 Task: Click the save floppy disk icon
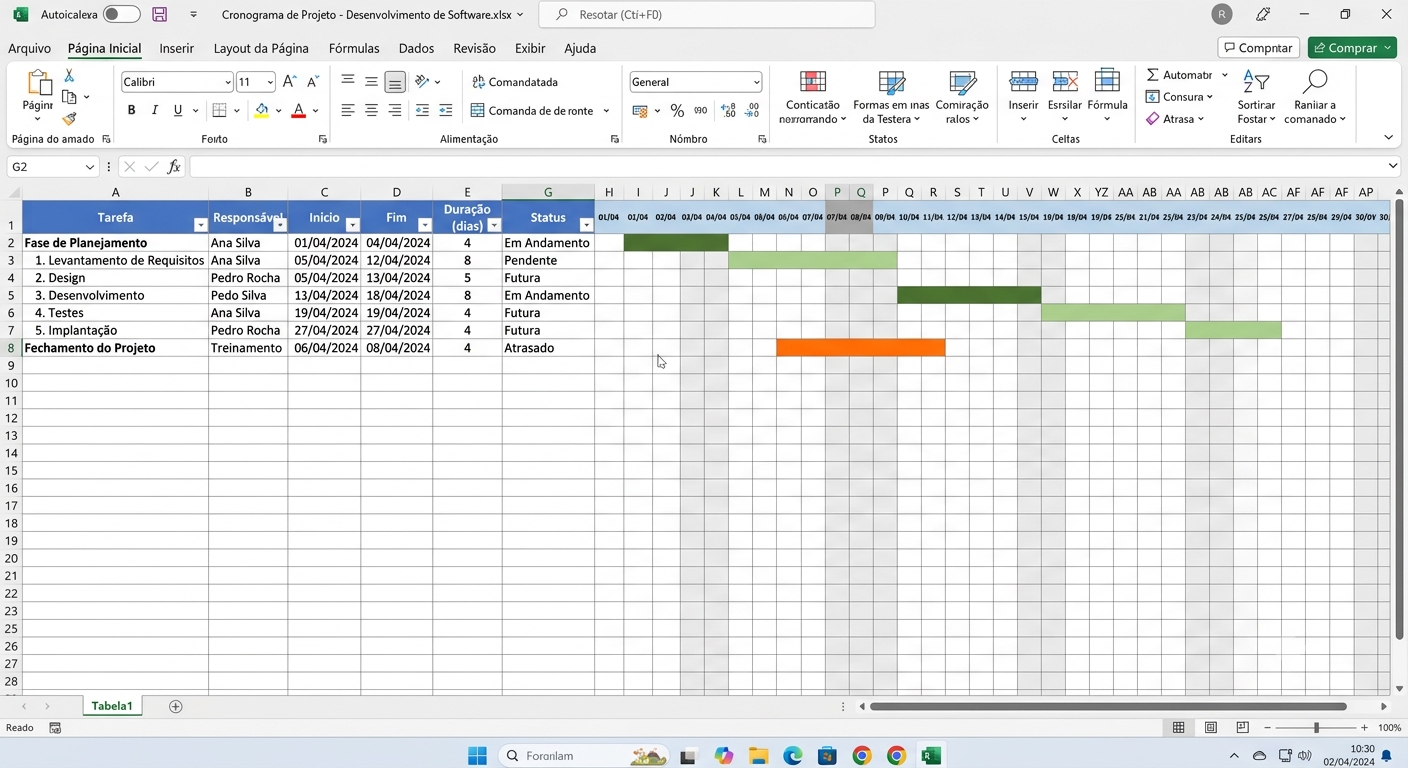pyautogui.click(x=159, y=14)
